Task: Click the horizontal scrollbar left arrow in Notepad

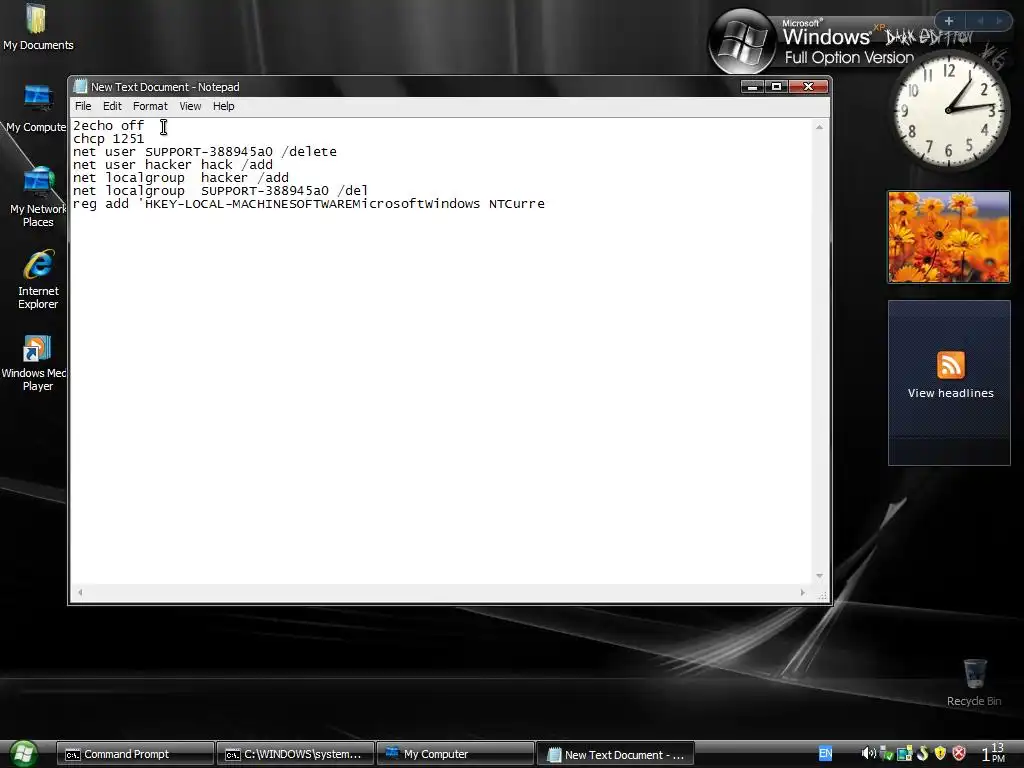Action: pos(80,592)
